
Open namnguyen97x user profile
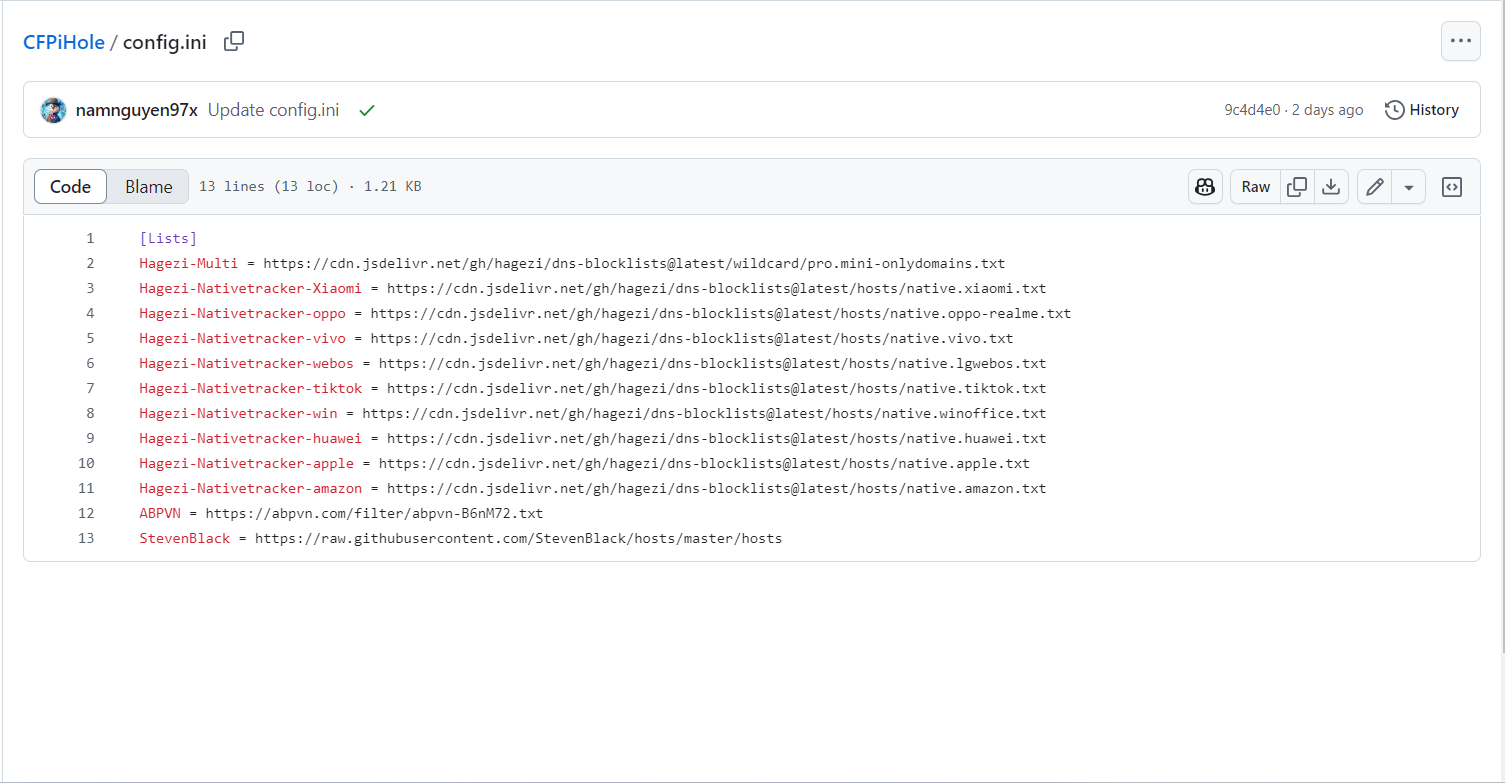coord(137,110)
